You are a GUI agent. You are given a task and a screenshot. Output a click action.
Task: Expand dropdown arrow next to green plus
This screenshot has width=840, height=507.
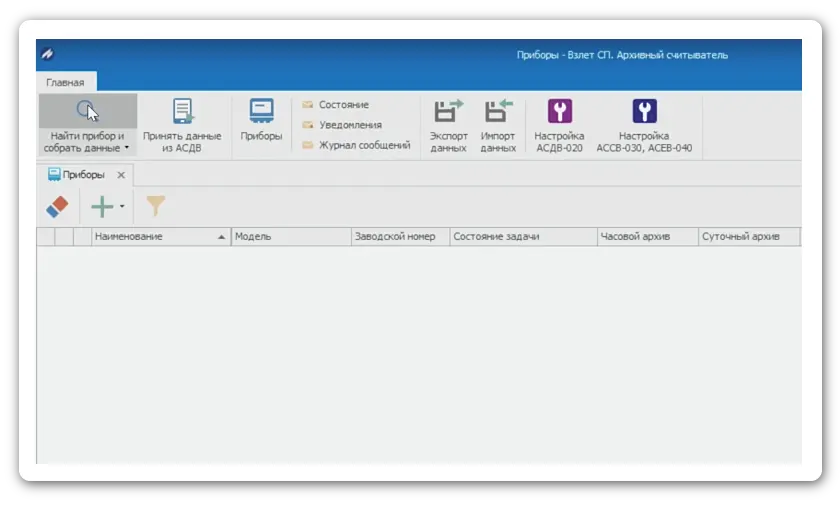point(122,207)
